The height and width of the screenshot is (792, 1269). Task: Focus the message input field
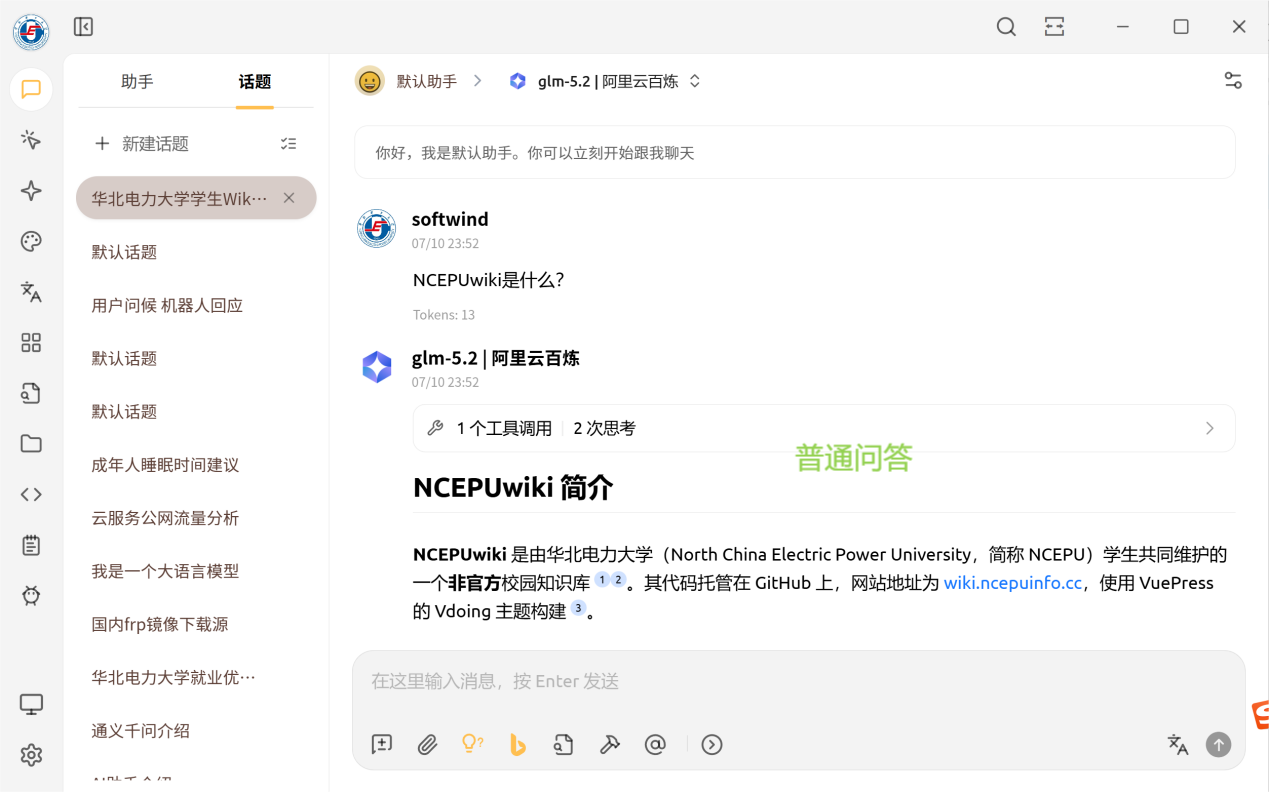(x=798, y=682)
